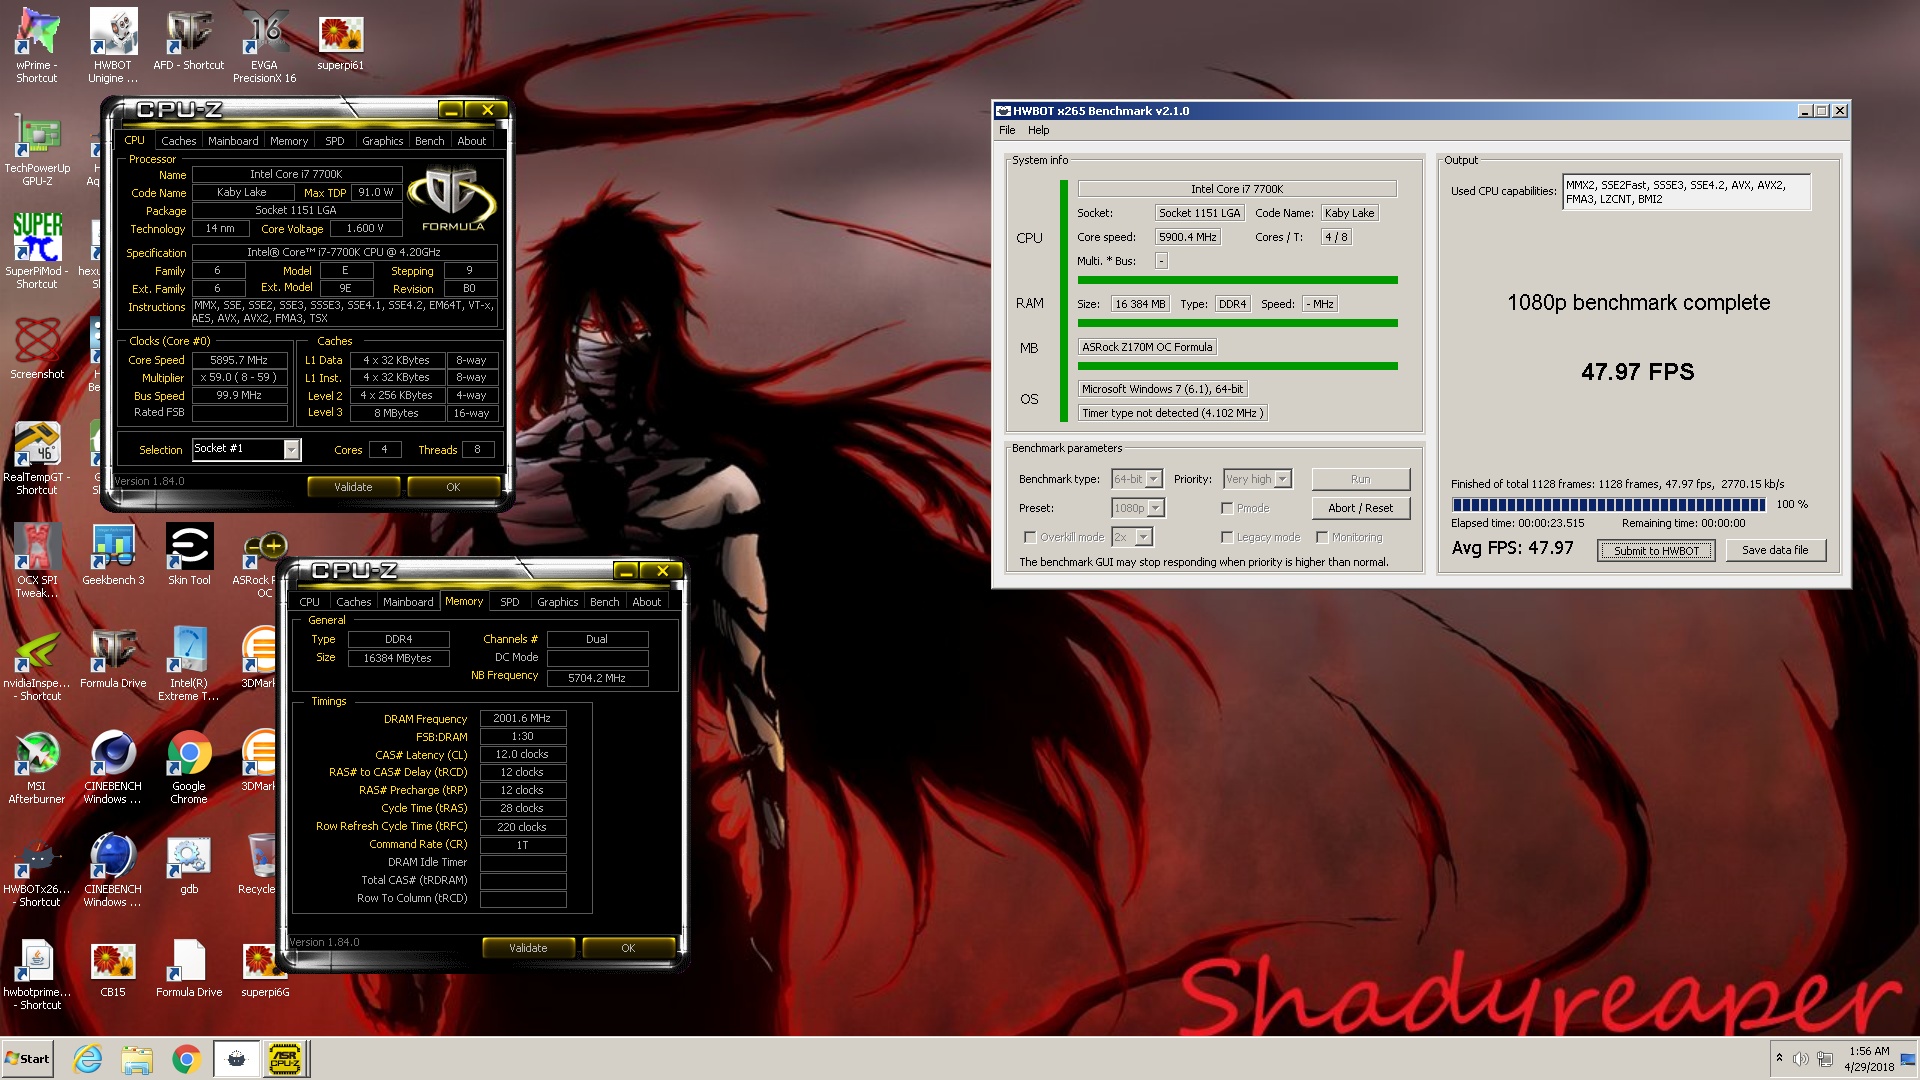This screenshot has width=1920, height=1080.
Task: Click Submit to HWBOT button
Action: click(1656, 551)
